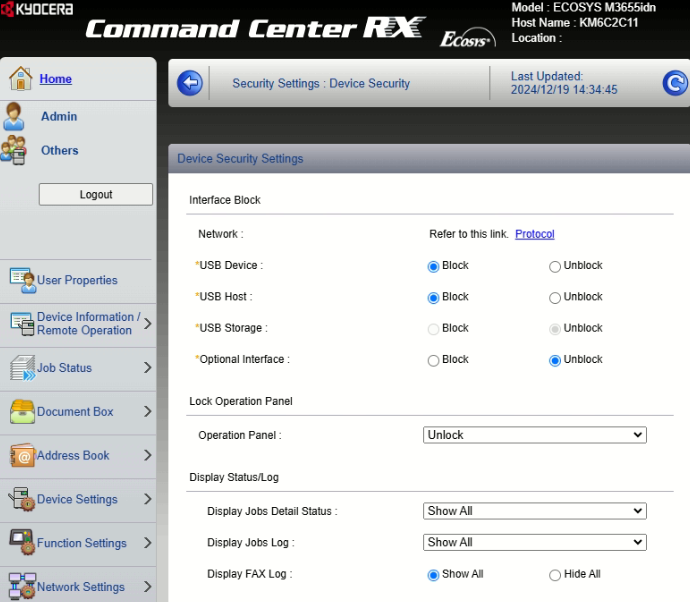The height and width of the screenshot is (602, 690).
Task: Select Block for Optional Interface
Action: (433, 360)
